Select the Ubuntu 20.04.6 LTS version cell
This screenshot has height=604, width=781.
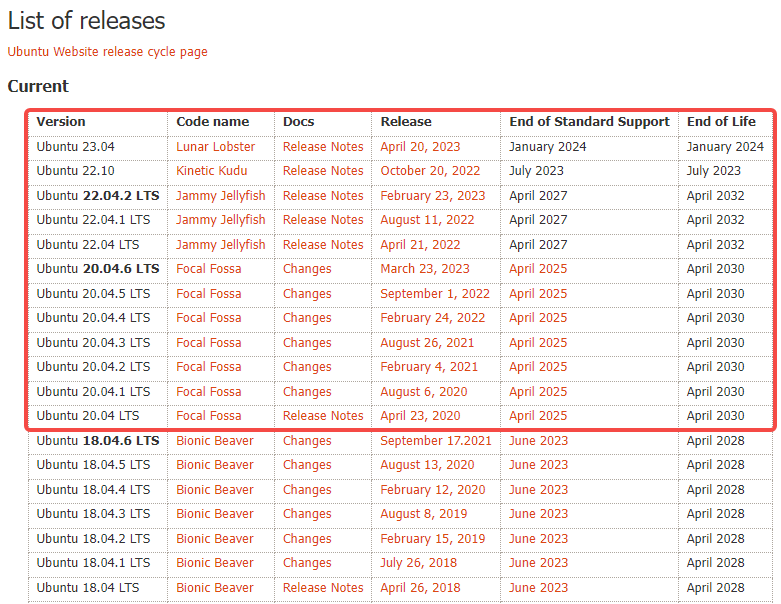click(98, 269)
